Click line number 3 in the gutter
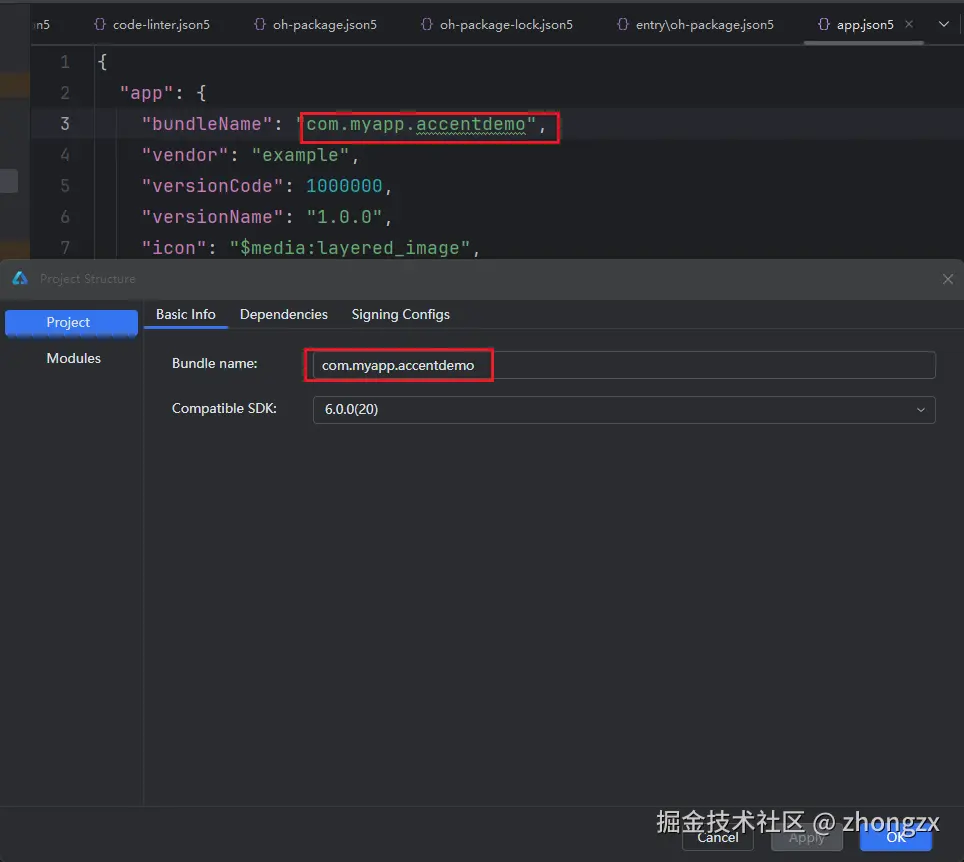The height and width of the screenshot is (862, 964). pos(65,124)
